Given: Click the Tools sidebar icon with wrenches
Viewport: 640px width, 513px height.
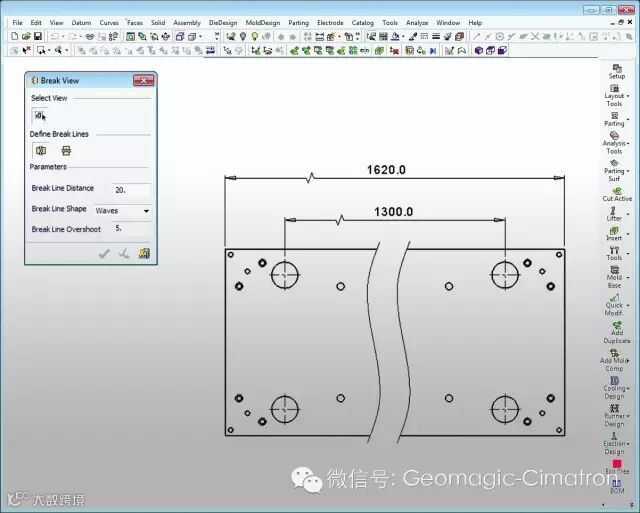Looking at the screenshot, I should coord(614,253).
